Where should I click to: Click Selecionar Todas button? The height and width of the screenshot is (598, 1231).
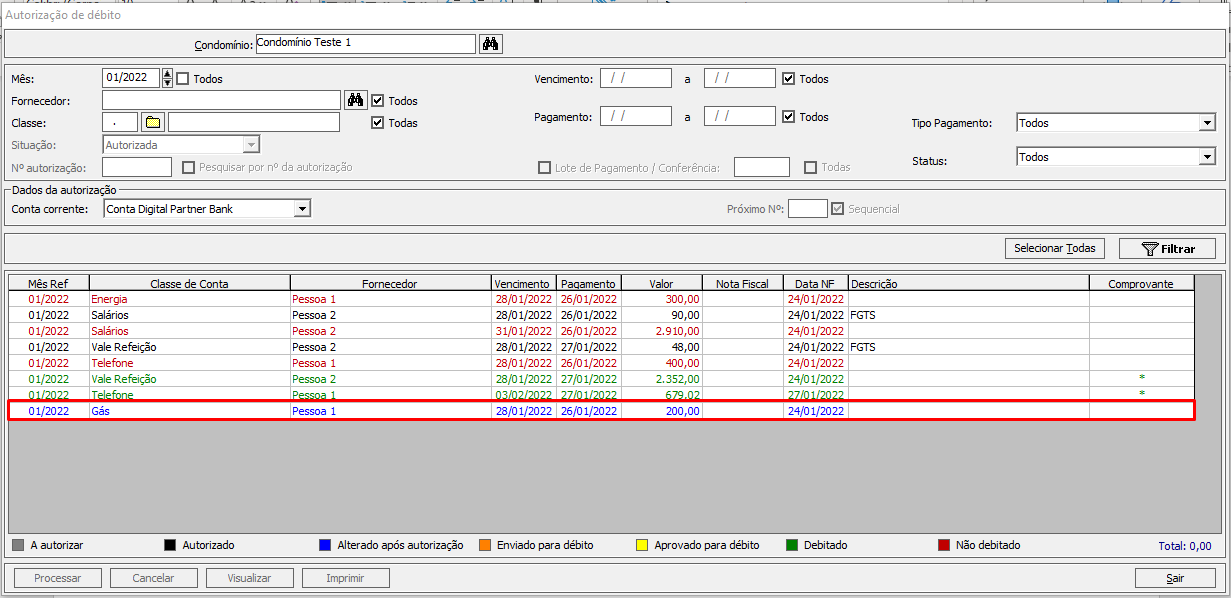[x=1055, y=248]
